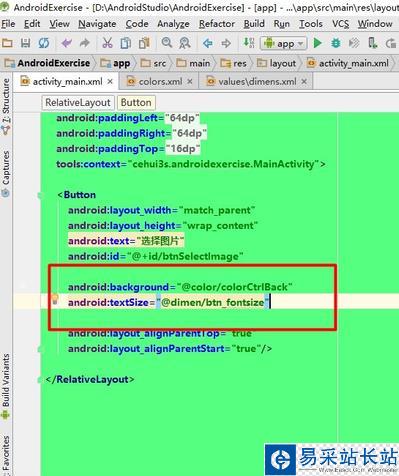The height and width of the screenshot is (476, 399).
Task: Click the Redo arrow icon
Action: [85, 43]
